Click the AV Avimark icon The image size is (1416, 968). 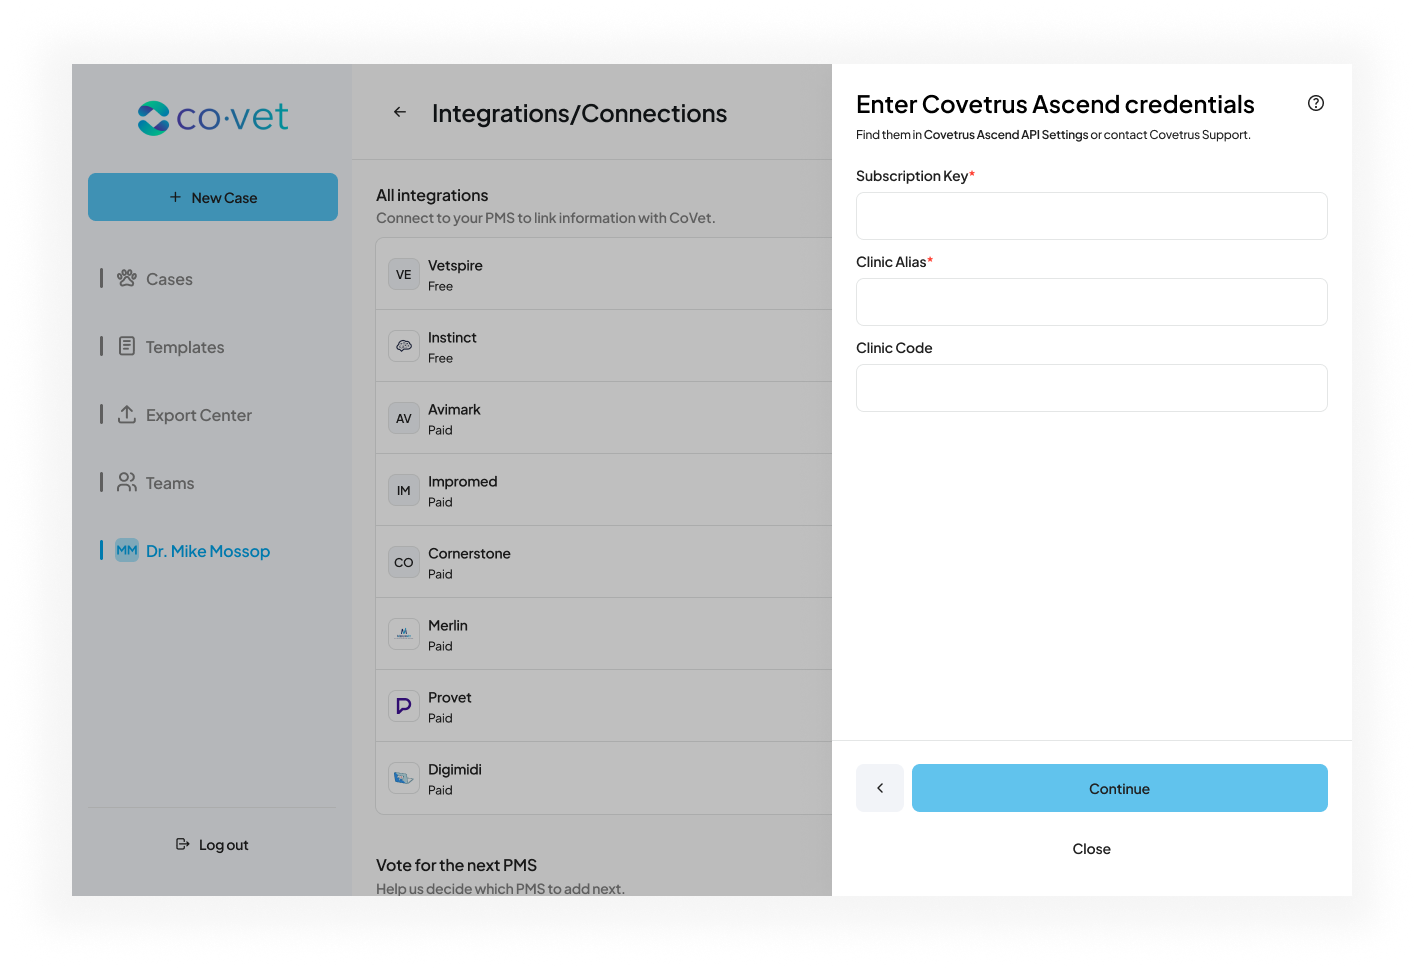click(x=404, y=418)
